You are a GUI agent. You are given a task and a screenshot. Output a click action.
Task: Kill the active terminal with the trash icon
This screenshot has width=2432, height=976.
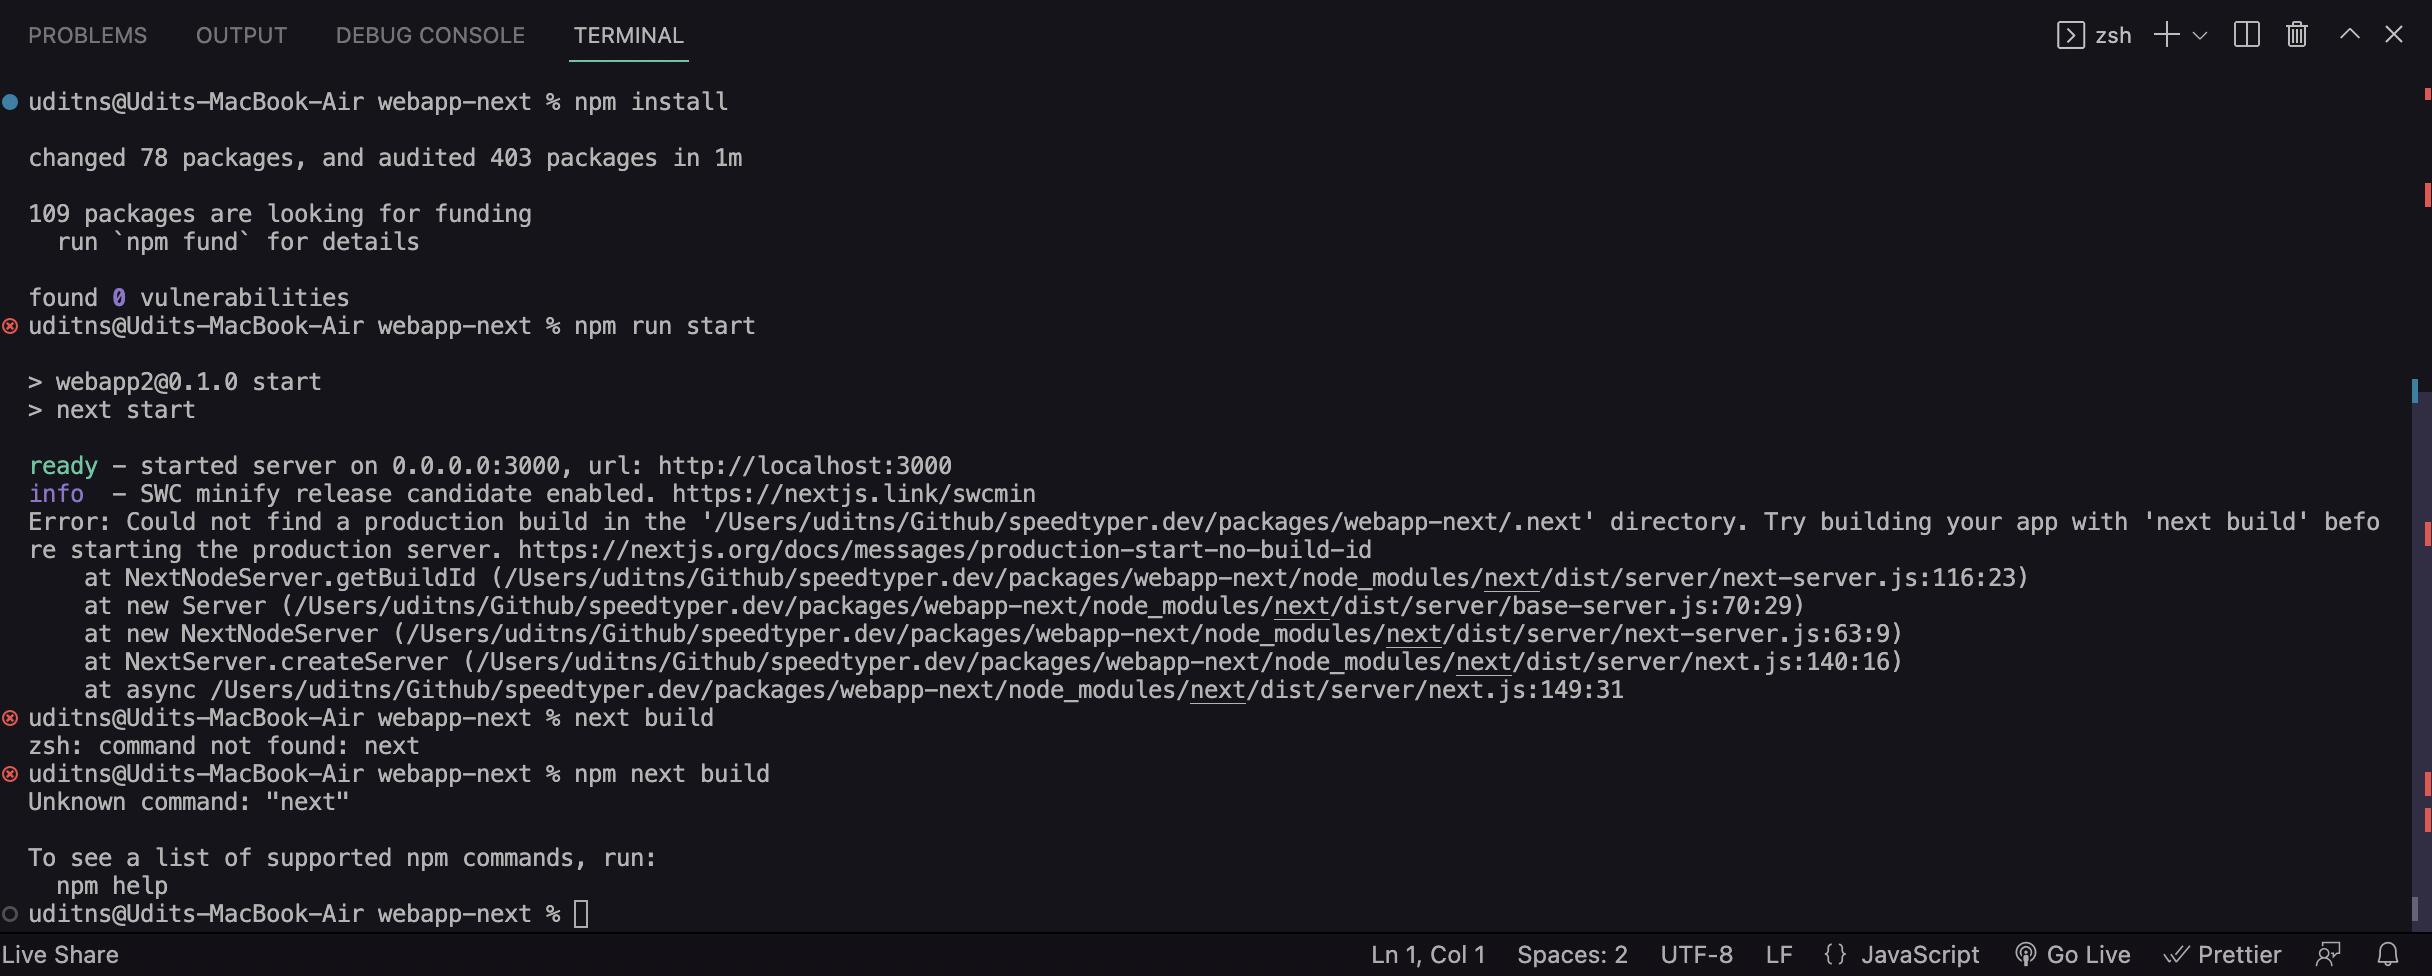(2295, 34)
